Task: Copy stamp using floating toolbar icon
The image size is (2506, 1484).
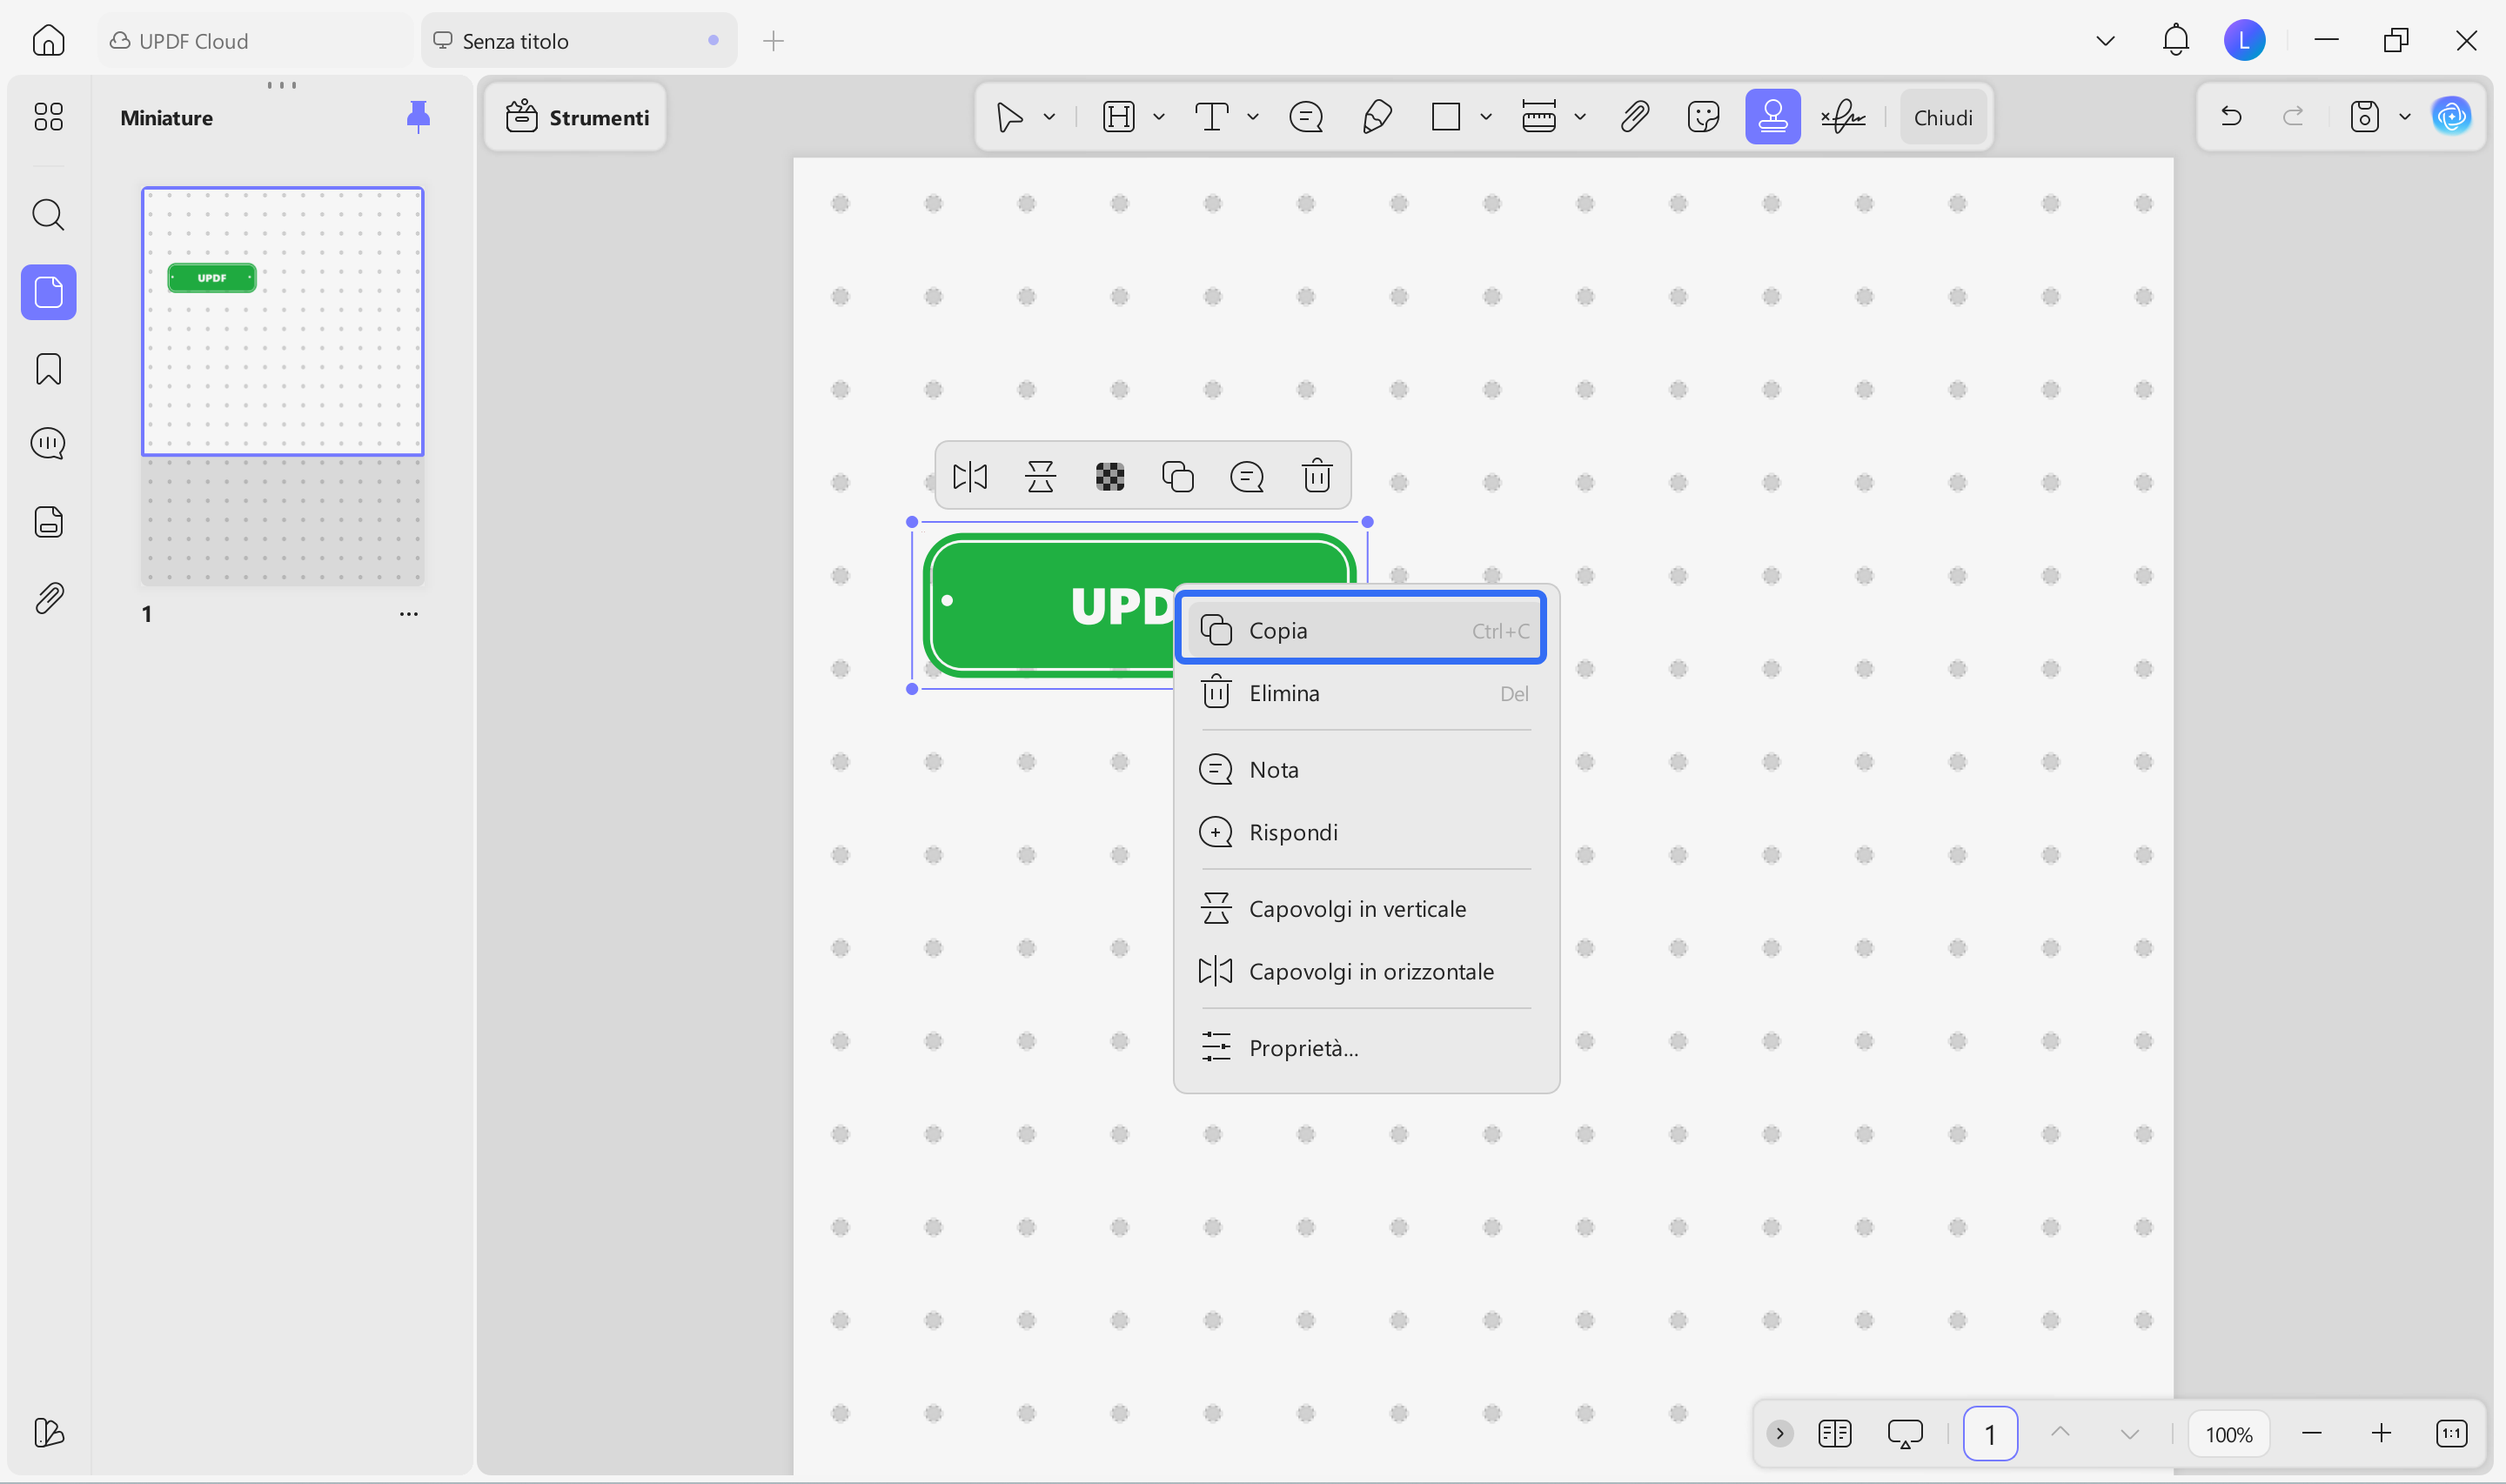Action: coord(1178,476)
